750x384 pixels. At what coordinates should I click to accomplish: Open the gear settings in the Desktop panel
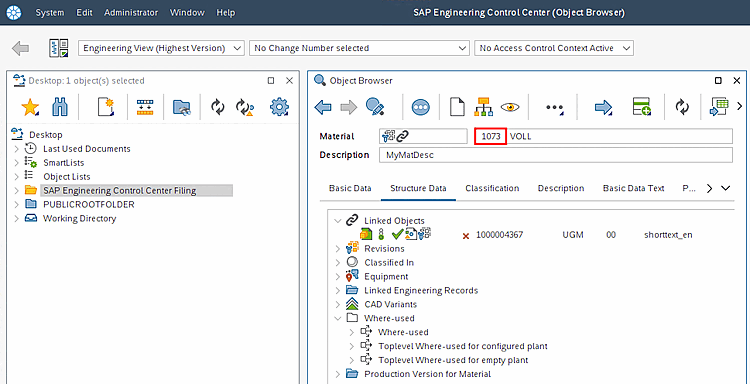coord(279,107)
